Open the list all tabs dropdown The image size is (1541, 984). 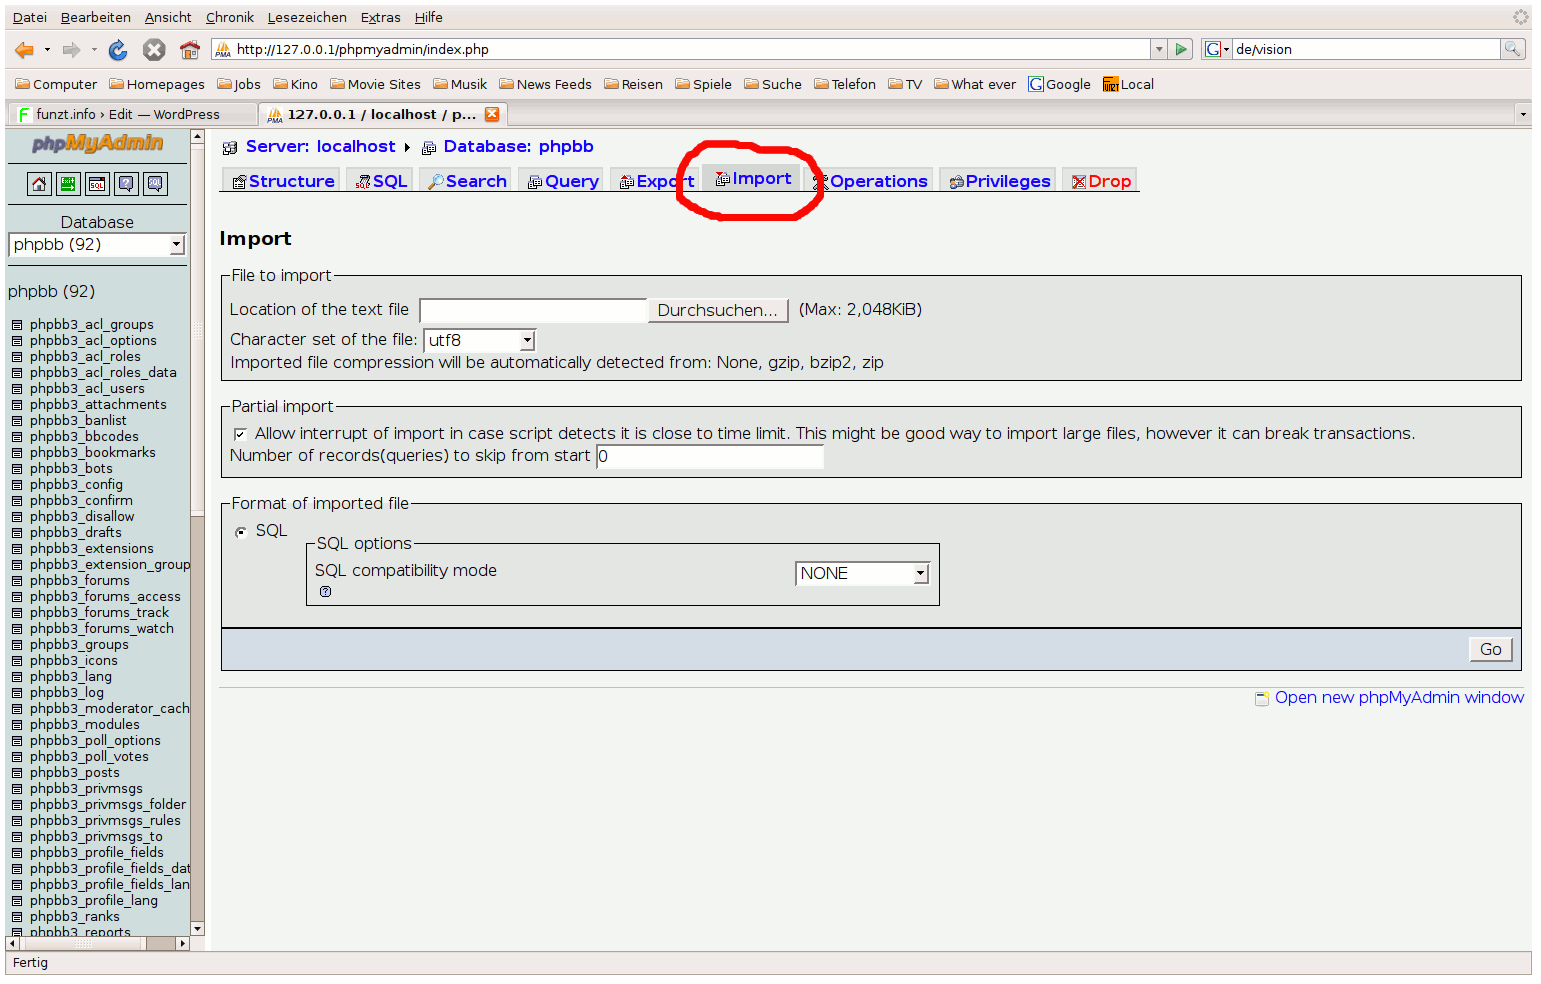click(x=1523, y=114)
